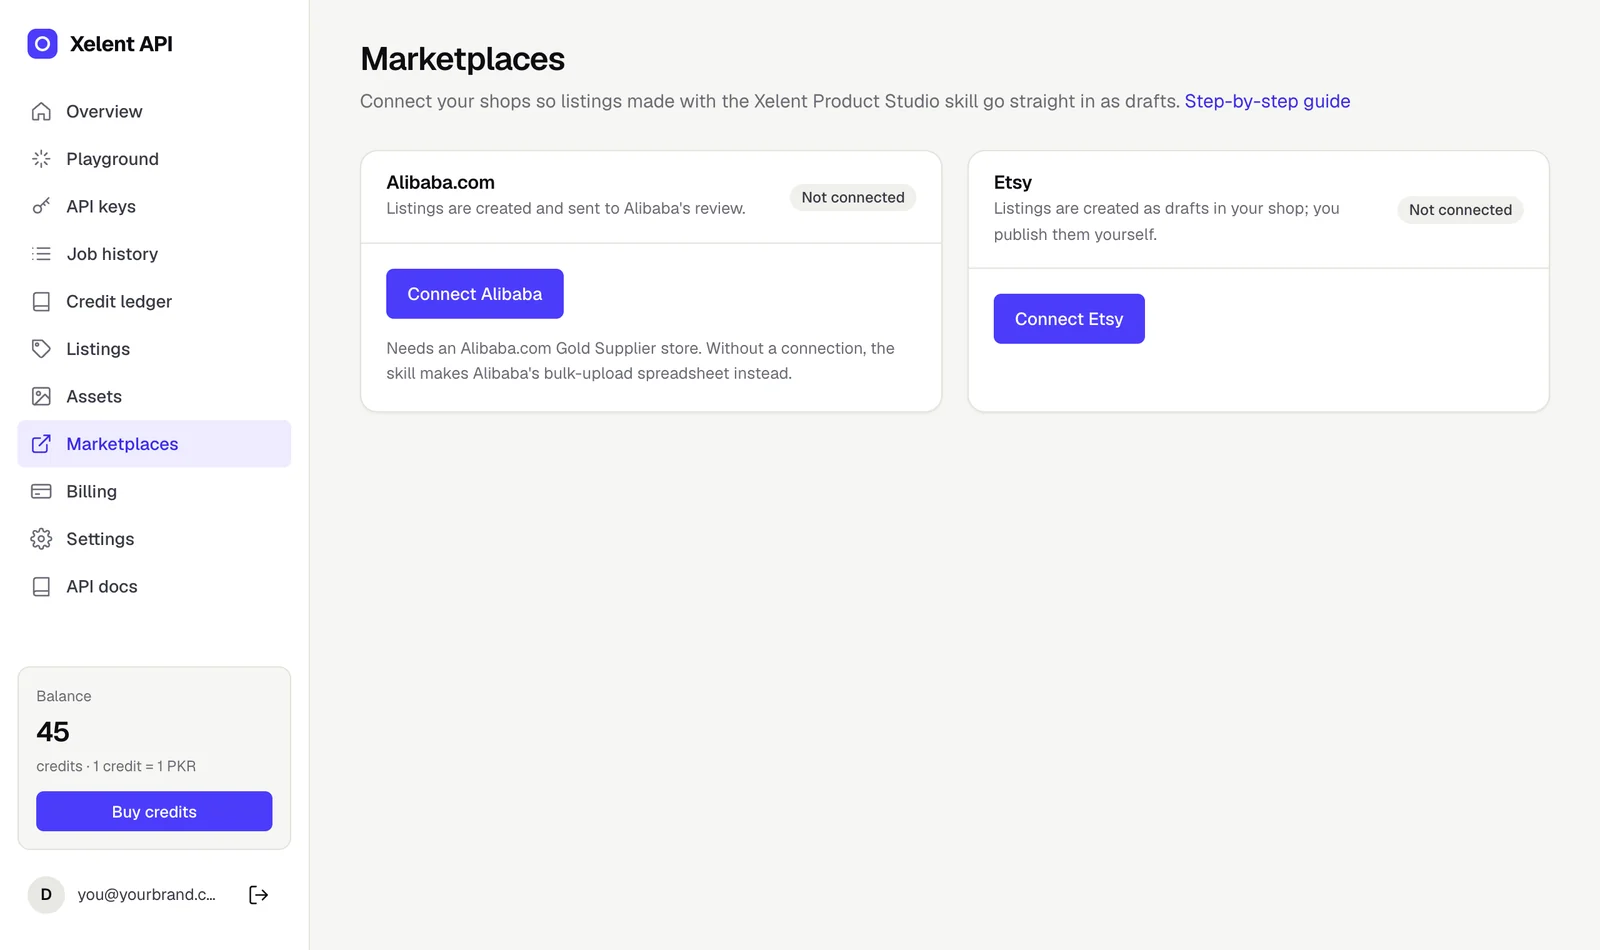
Task: Click the Alibaba.com card heading
Action: click(441, 182)
